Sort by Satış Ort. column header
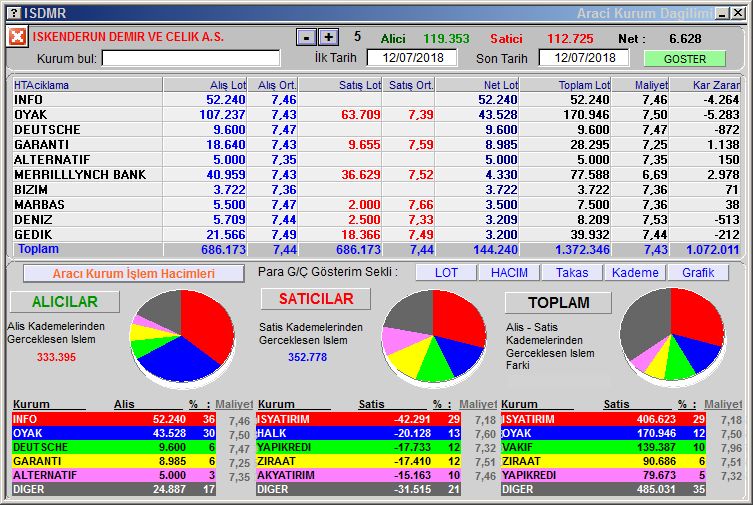The width and height of the screenshot is (753, 505). click(409, 85)
